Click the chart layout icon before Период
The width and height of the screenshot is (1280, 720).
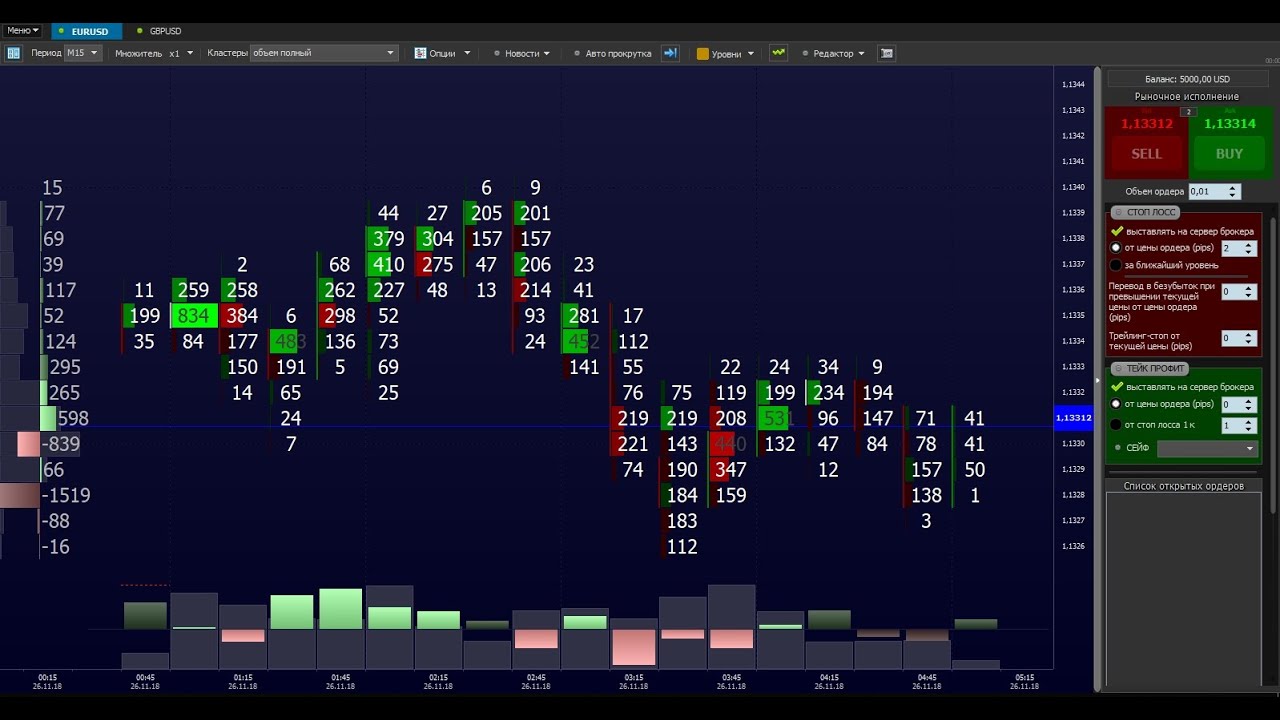pyautogui.click(x=14, y=53)
